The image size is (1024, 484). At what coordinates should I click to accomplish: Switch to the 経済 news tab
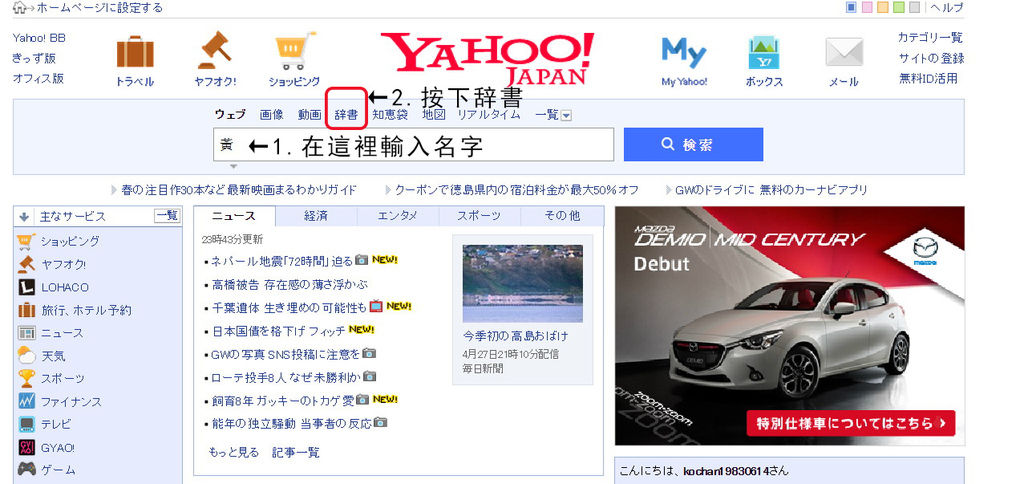[x=316, y=216]
